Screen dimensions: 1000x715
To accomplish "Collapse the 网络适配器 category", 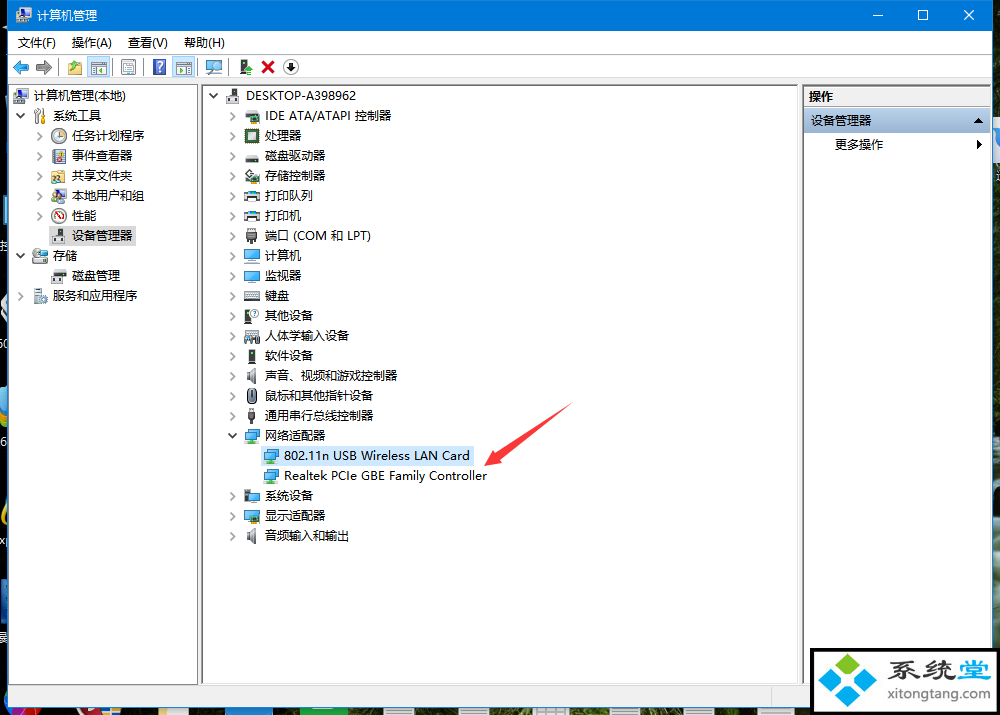I will coord(233,436).
